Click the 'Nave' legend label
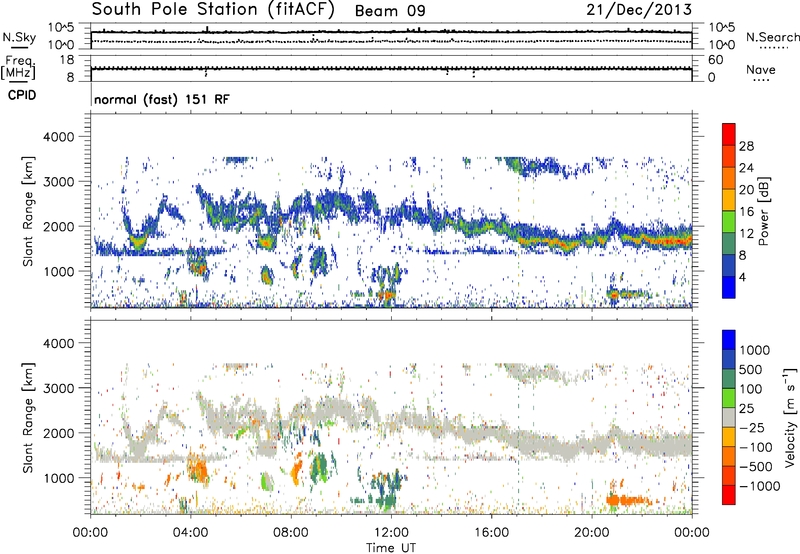Viewport: 800px width, 554px height. pyautogui.click(x=760, y=69)
